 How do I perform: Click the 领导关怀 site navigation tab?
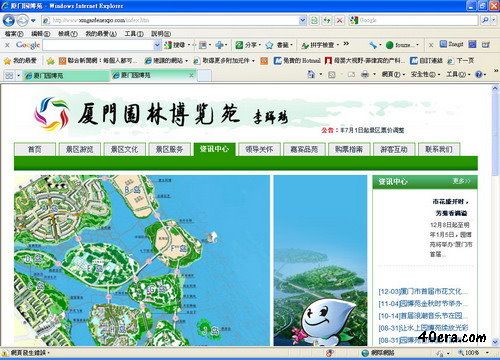pyautogui.click(x=259, y=149)
